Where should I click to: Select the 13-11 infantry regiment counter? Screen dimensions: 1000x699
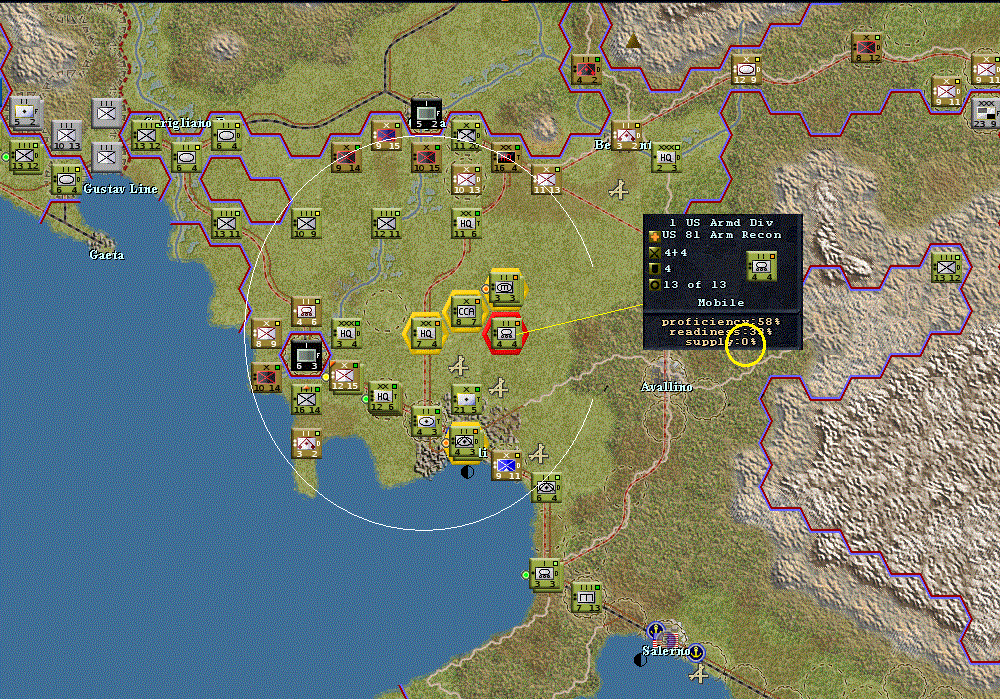coord(226,224)
